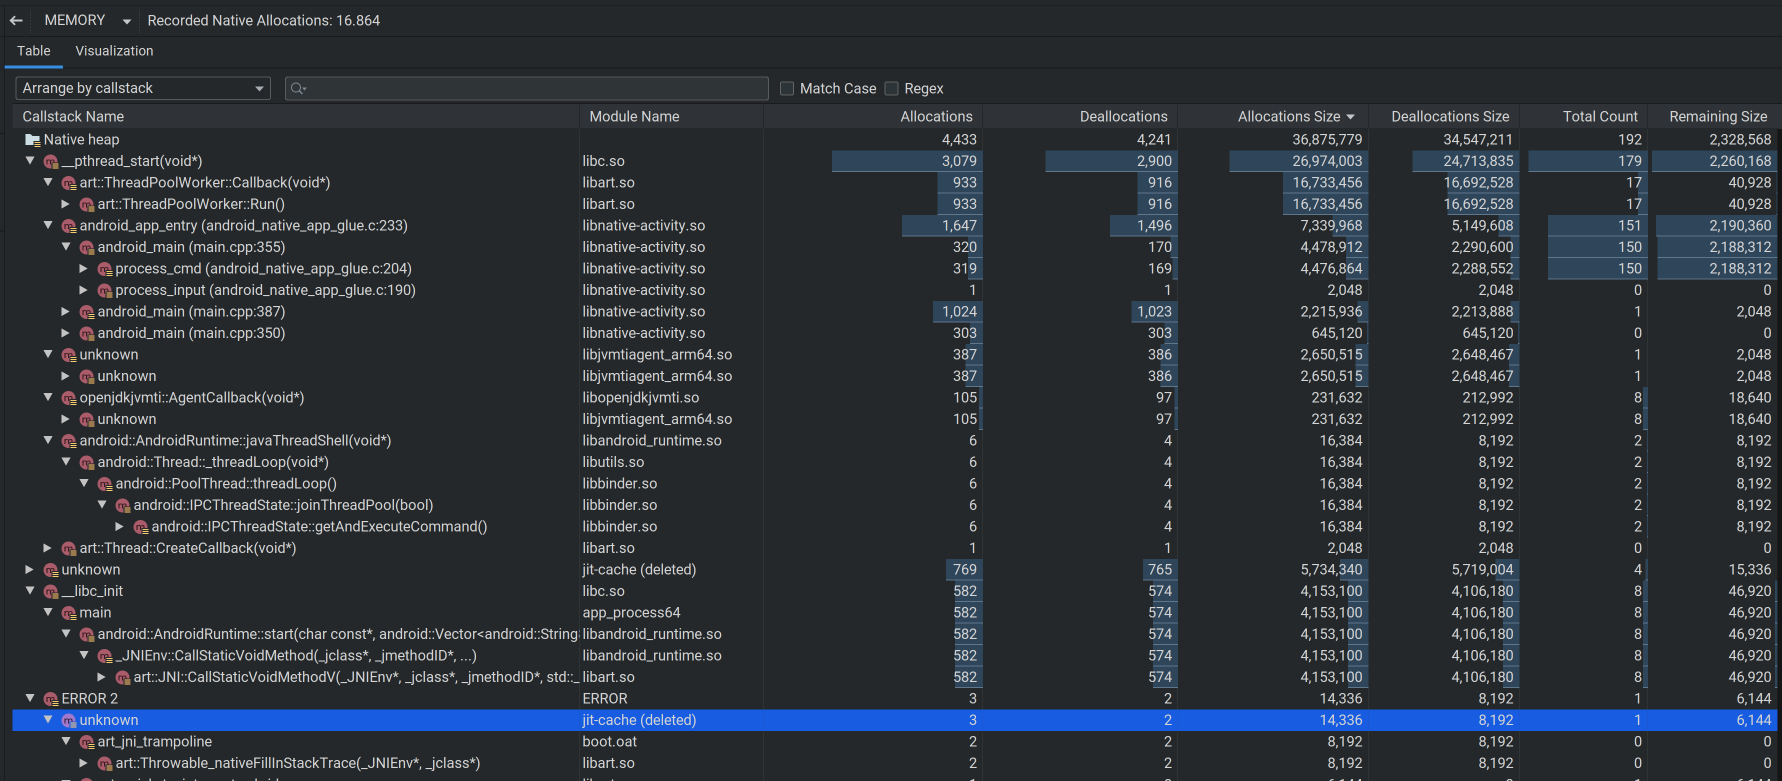Click the method icon beside __libc_init

51,592
